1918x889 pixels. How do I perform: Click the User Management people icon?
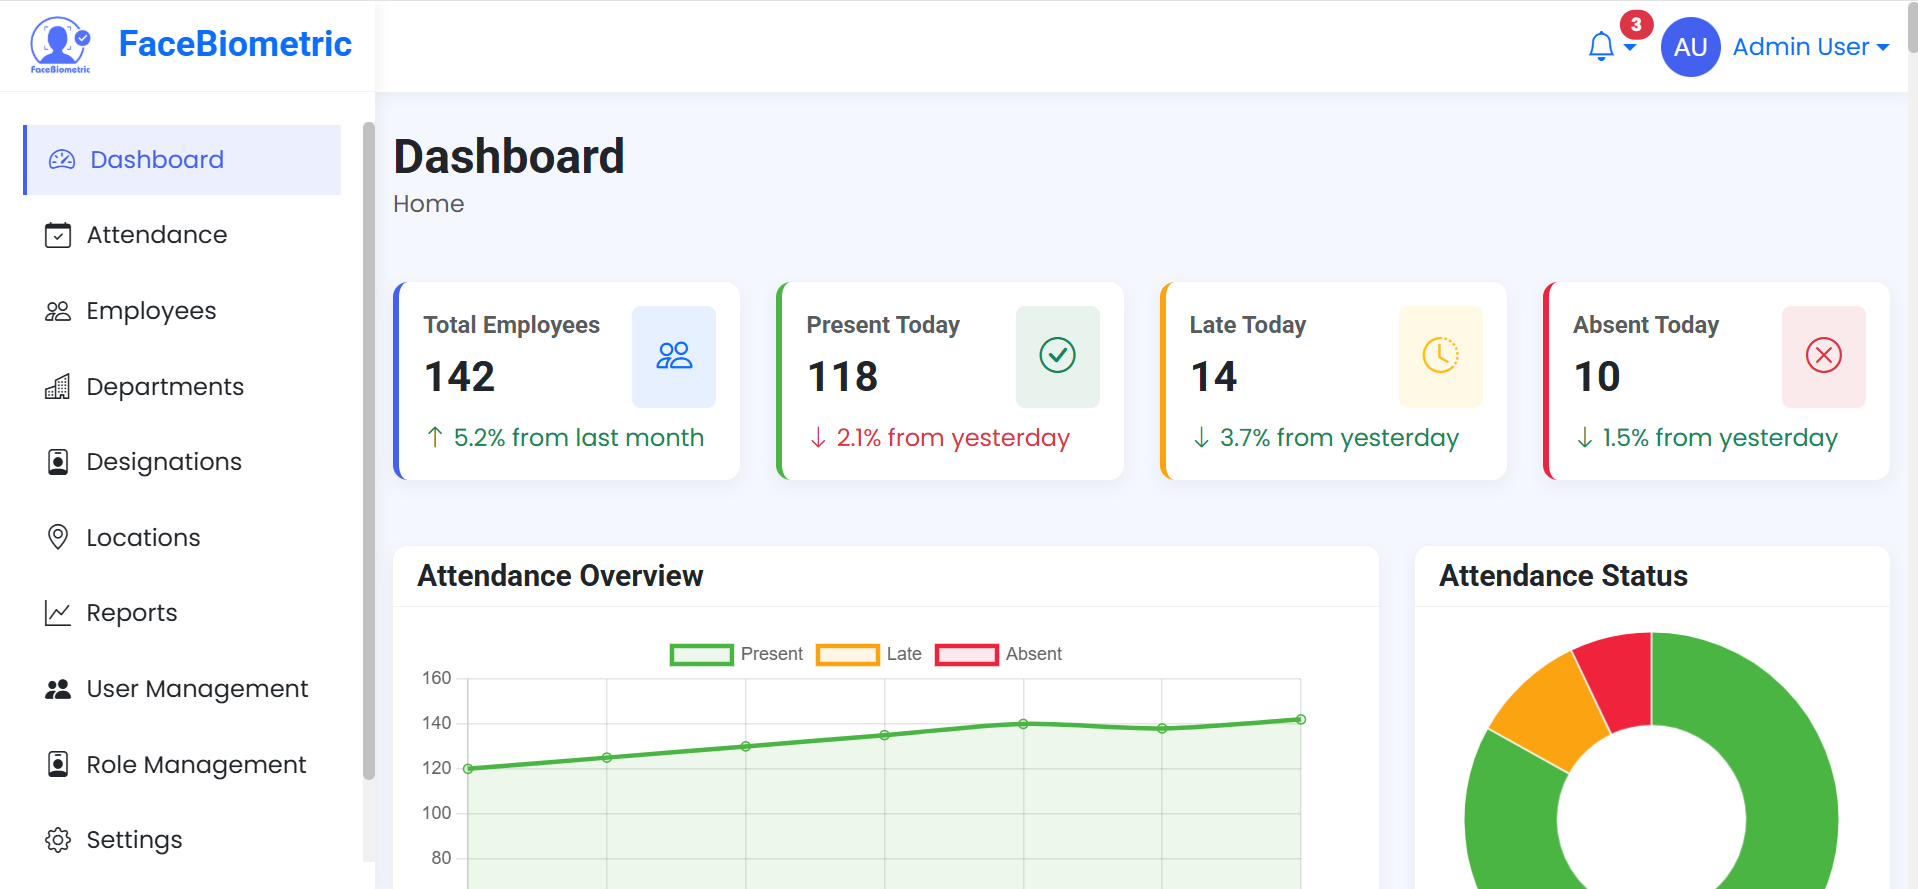[x=58, y=689]
